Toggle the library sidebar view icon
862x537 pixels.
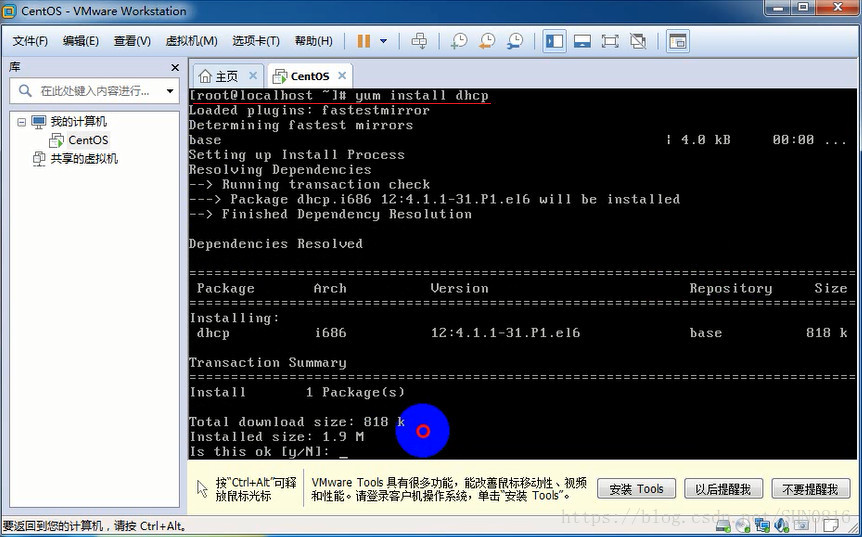554,41
